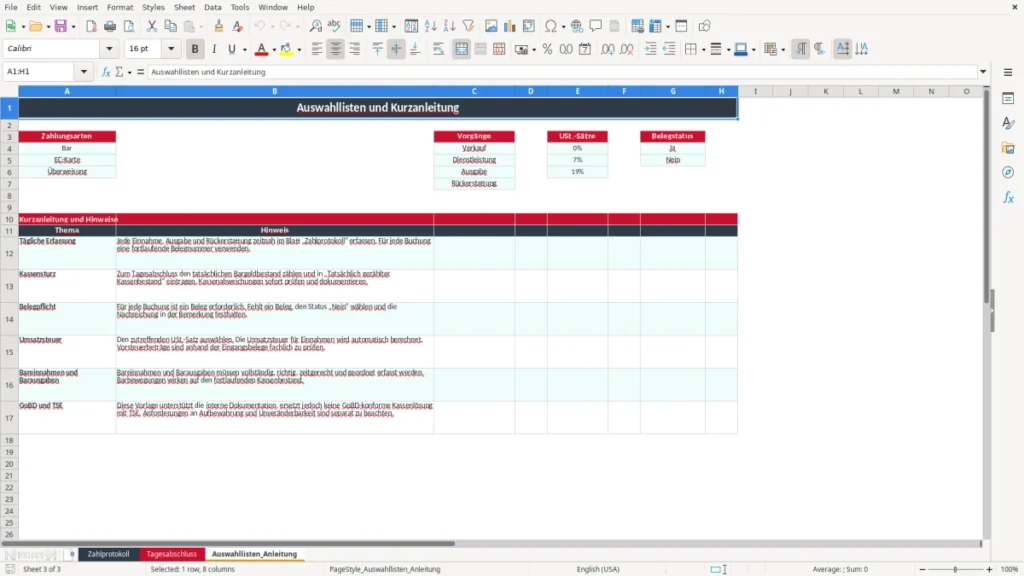Open the Navigator sidebar compass icon
This screenshot has width=1024, height=576.
(1008, 172)
